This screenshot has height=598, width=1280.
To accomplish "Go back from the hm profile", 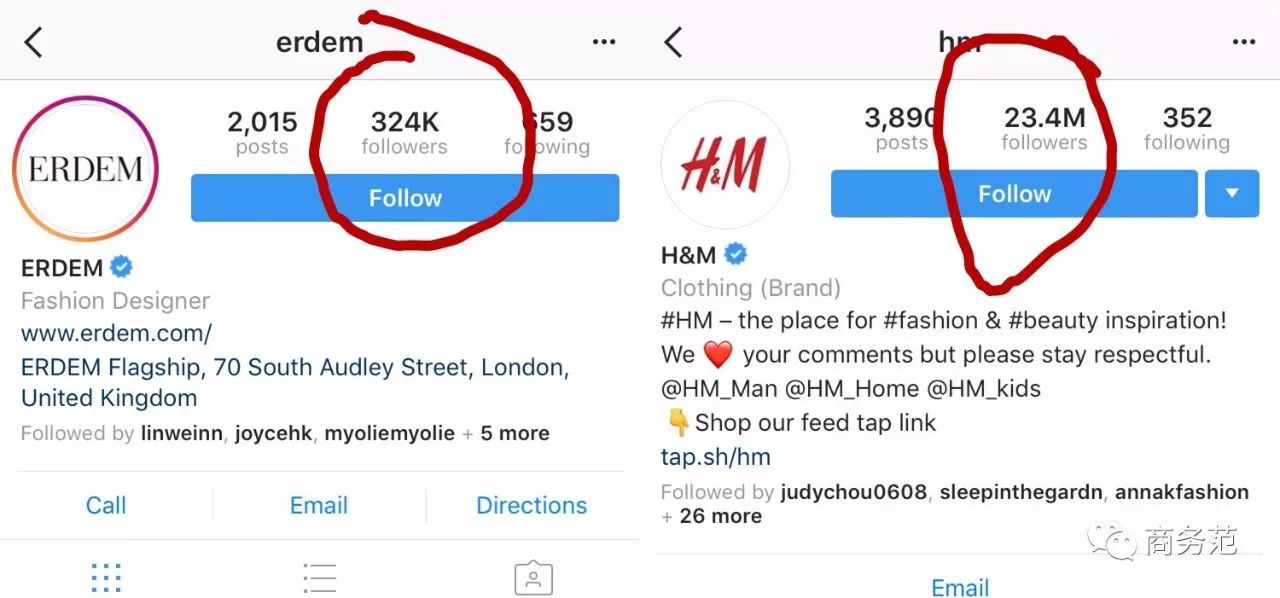I will (x=673, y=42).
